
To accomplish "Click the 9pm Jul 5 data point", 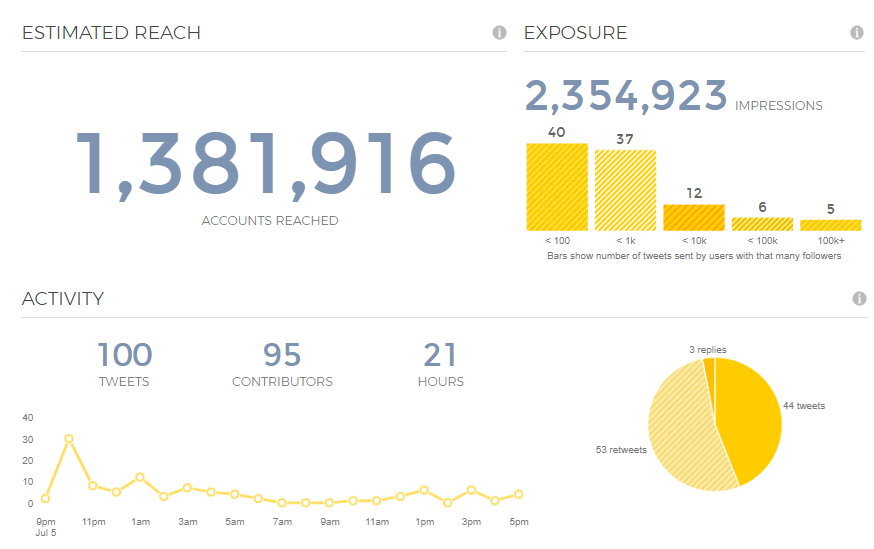I will (x=45, y=498).
